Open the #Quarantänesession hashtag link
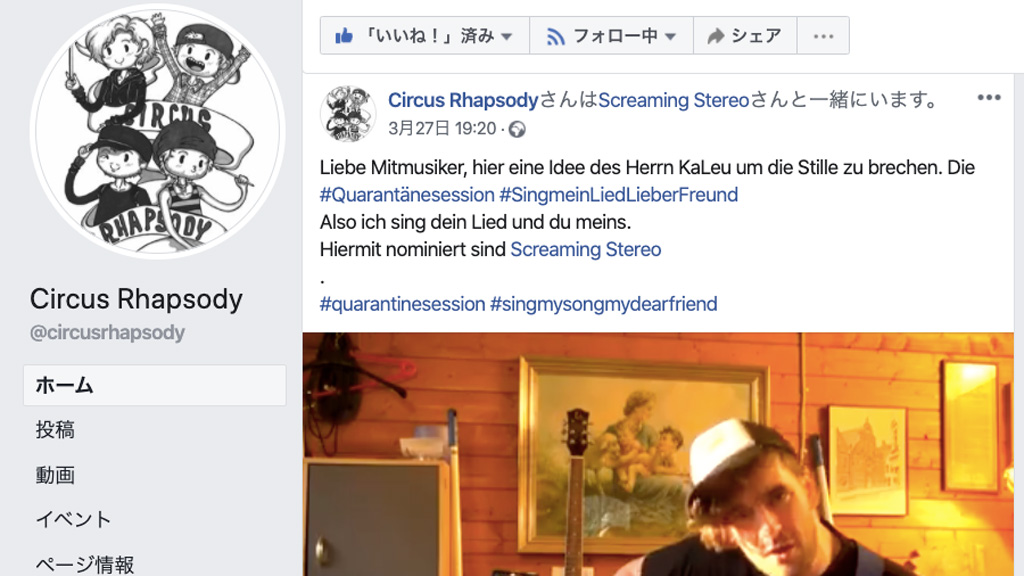Image resolution: width=1024 pixels, height=576 pixels. pos(407,195)
